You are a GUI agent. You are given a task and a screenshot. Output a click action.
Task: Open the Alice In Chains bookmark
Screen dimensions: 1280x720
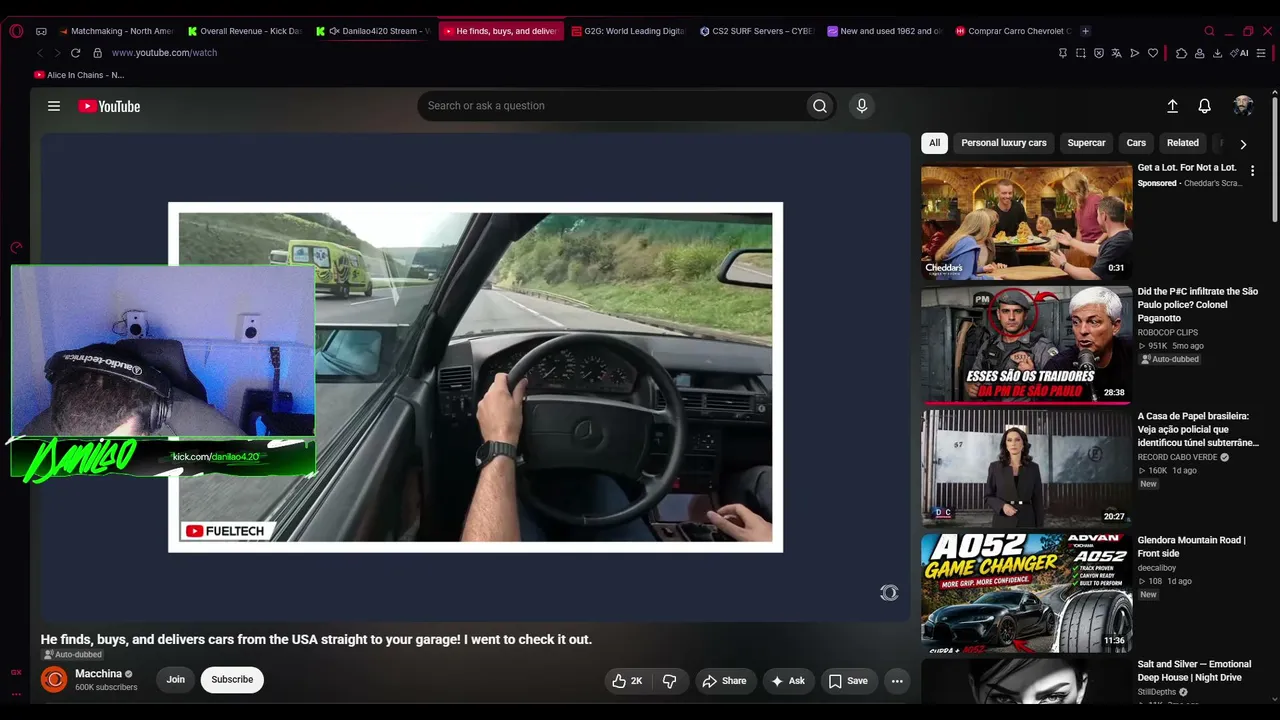click(x=79, y=75)
